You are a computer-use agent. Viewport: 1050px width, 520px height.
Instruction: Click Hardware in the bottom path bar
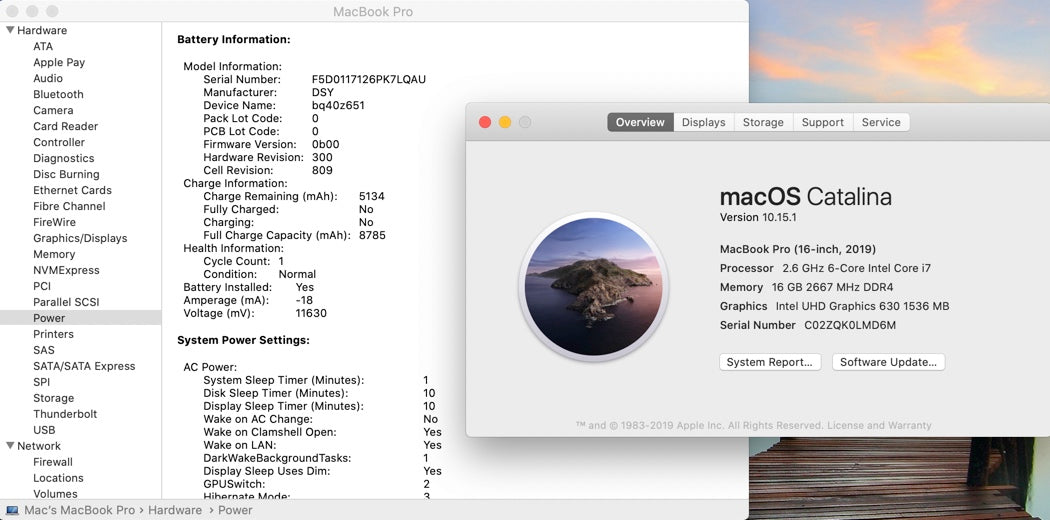(x=175, y=510)
